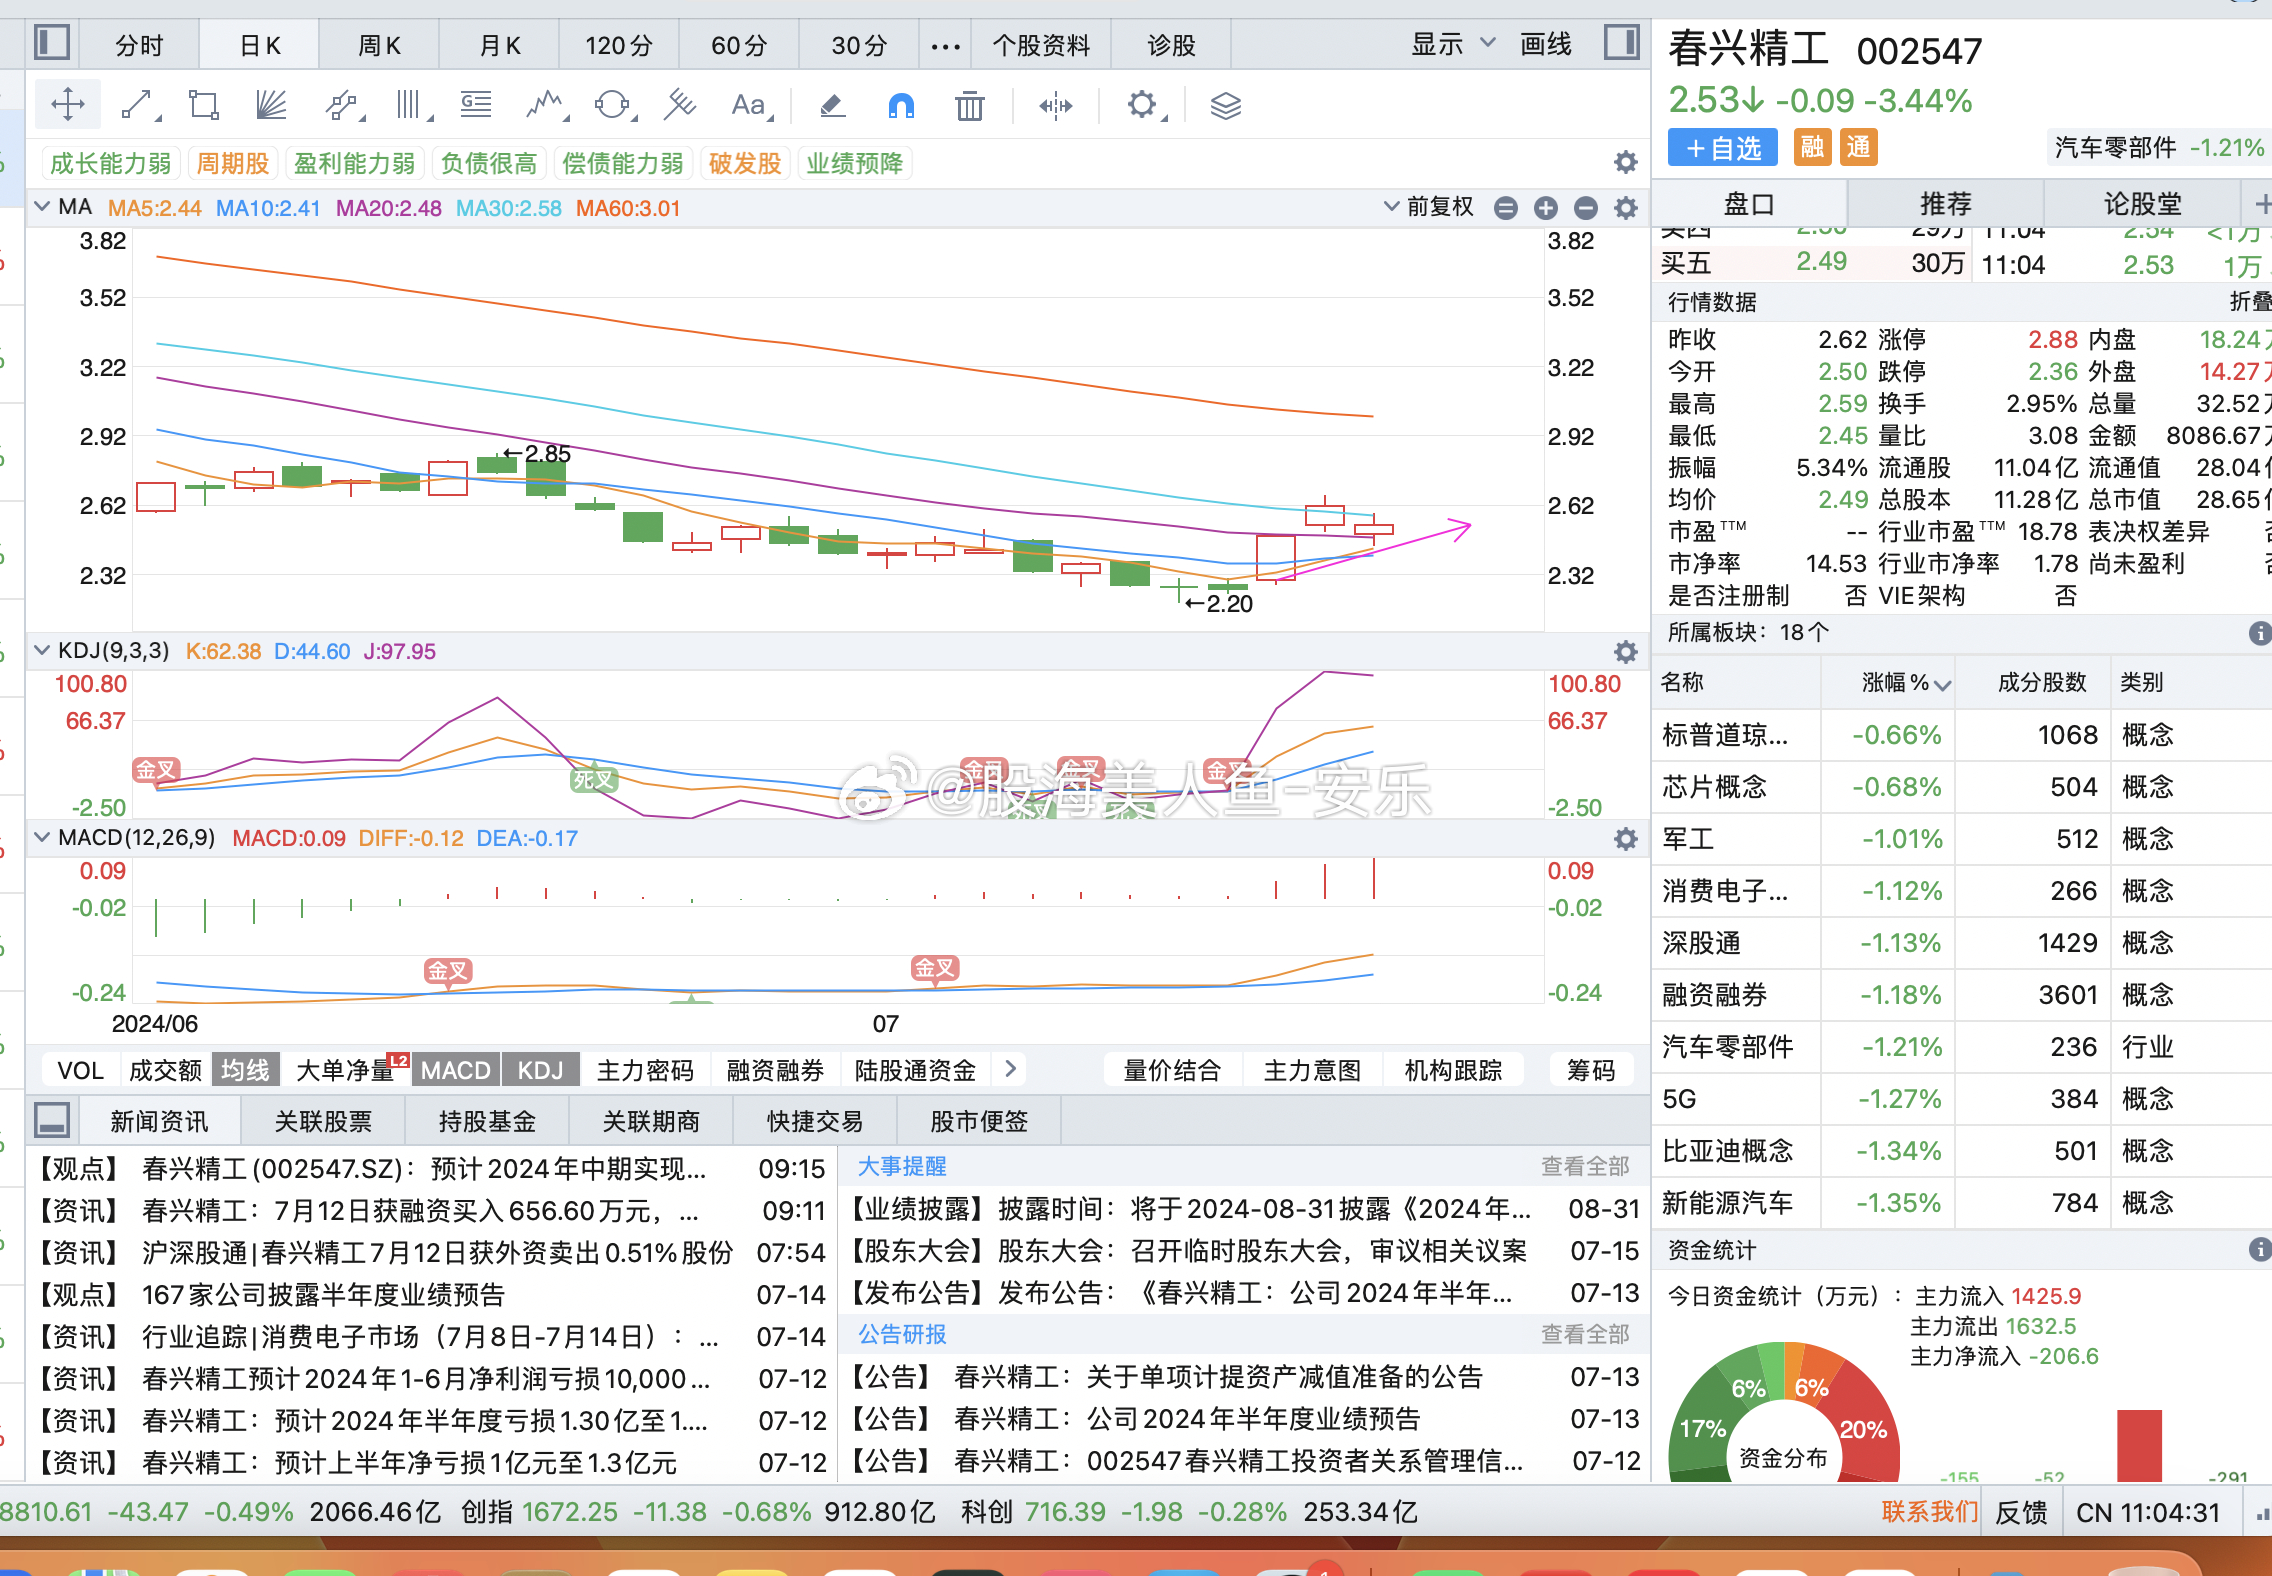This screenshot has height=1576, width=2272.
Task: Click the +自选 add watchlist button
Action: point(1722,148)
